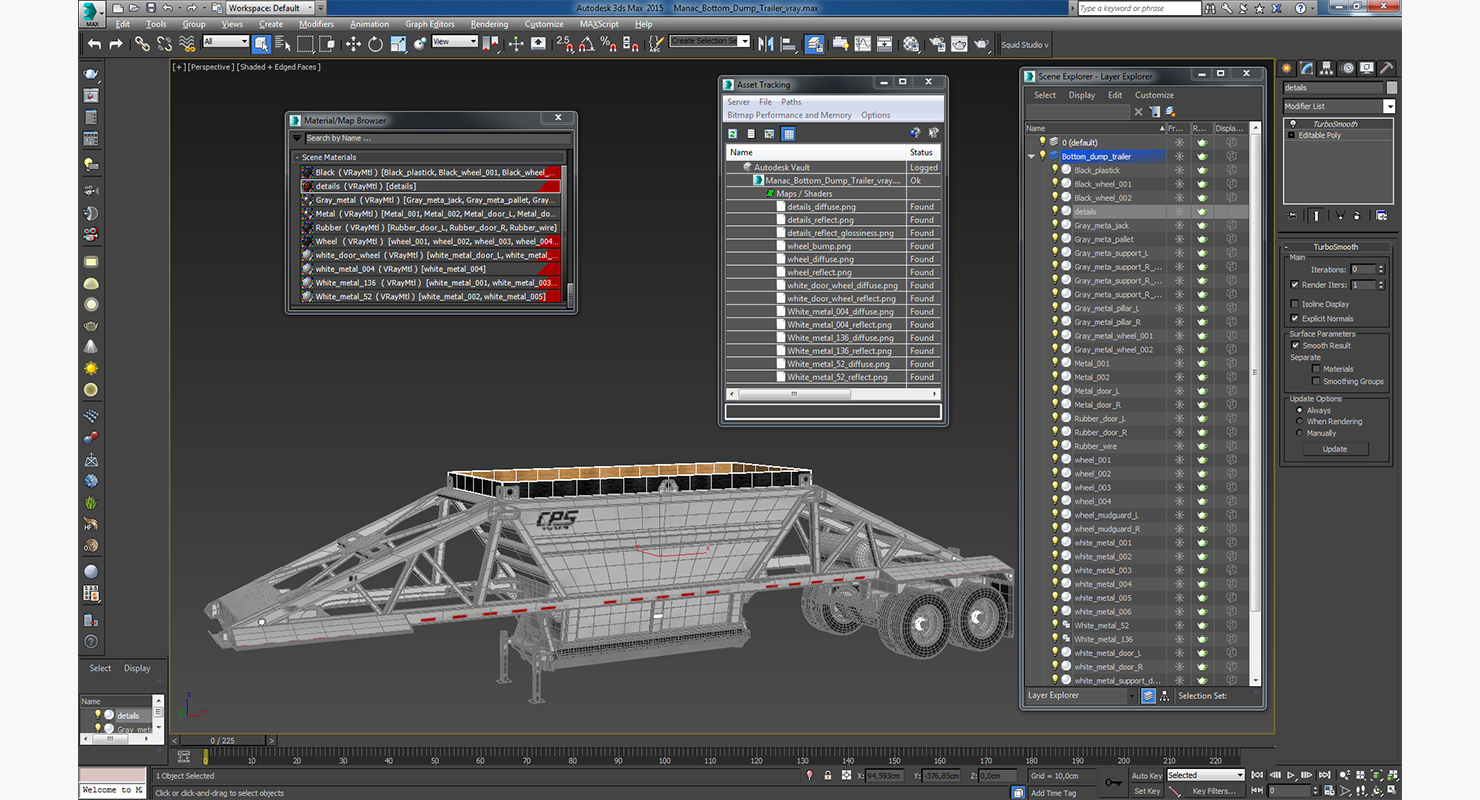Click object color swatch beside details name
This screenshot has height=800, width=1480.
[x=1392, y=88]
